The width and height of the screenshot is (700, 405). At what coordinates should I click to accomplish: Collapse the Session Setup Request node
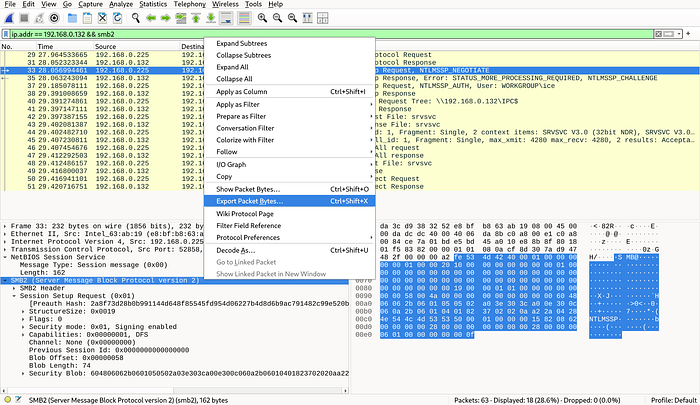[14, 295]
